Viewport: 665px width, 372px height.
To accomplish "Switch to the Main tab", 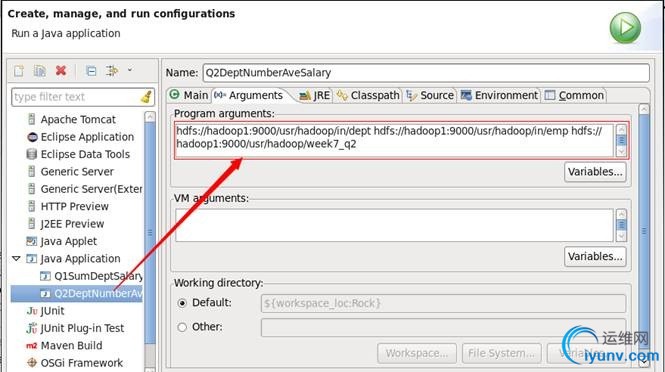I will point(189,95).
